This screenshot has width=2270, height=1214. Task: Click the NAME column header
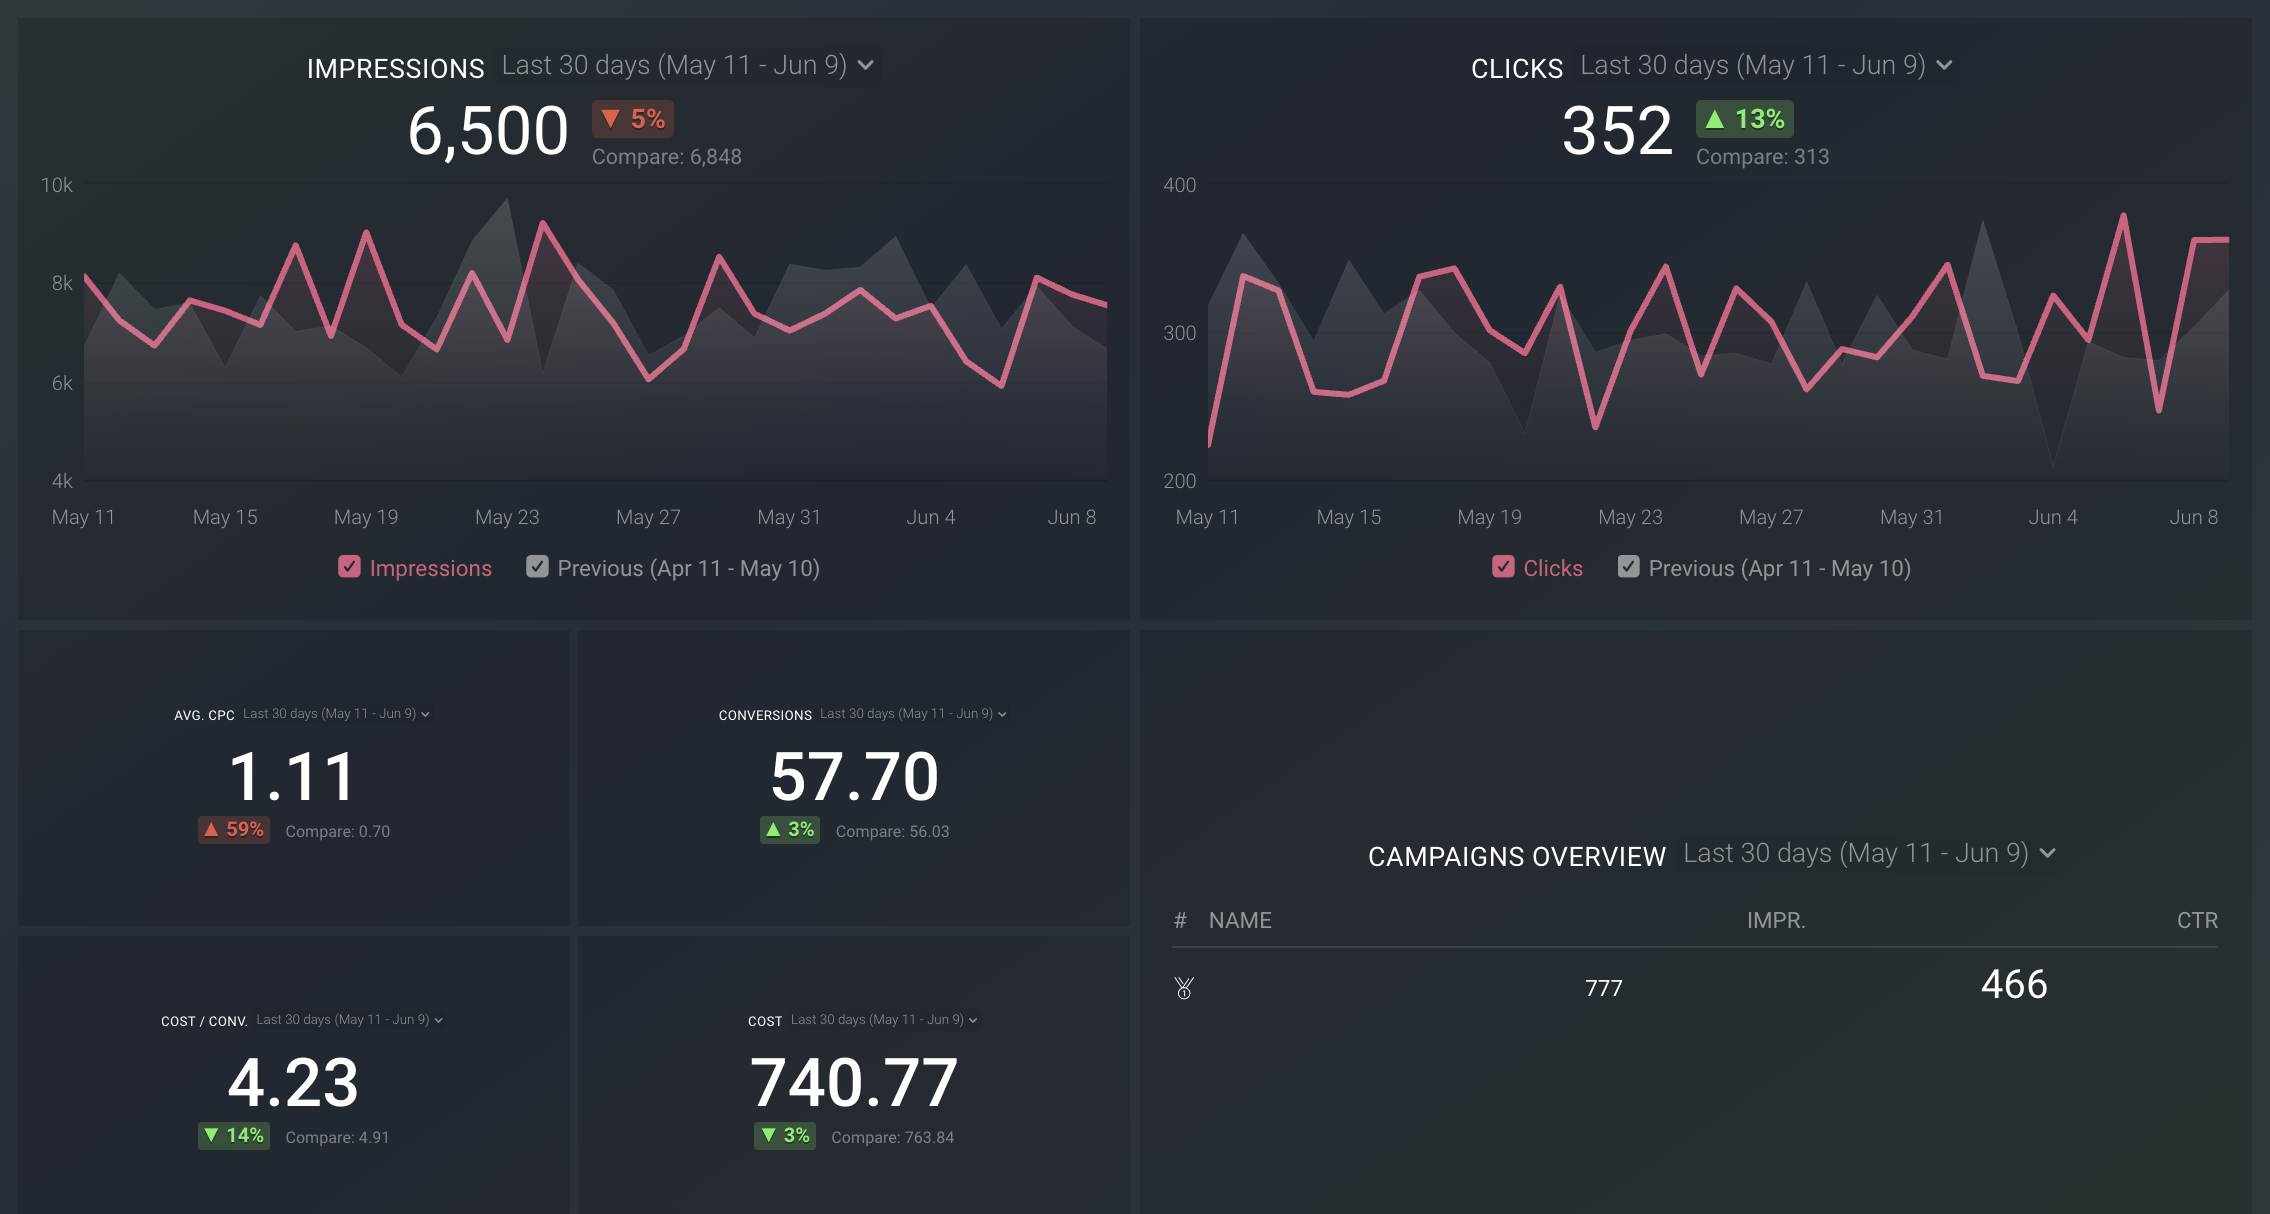(x=1240, y=920)
